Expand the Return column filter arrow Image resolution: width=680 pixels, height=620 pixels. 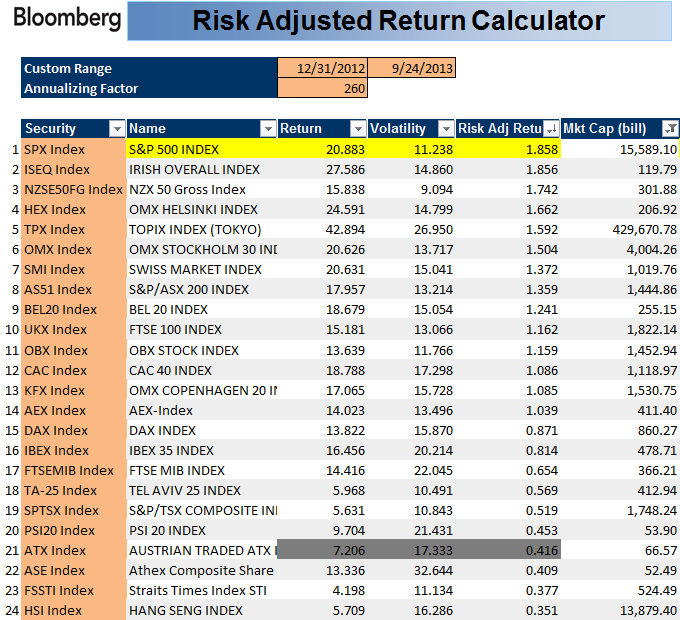[358, 129]
